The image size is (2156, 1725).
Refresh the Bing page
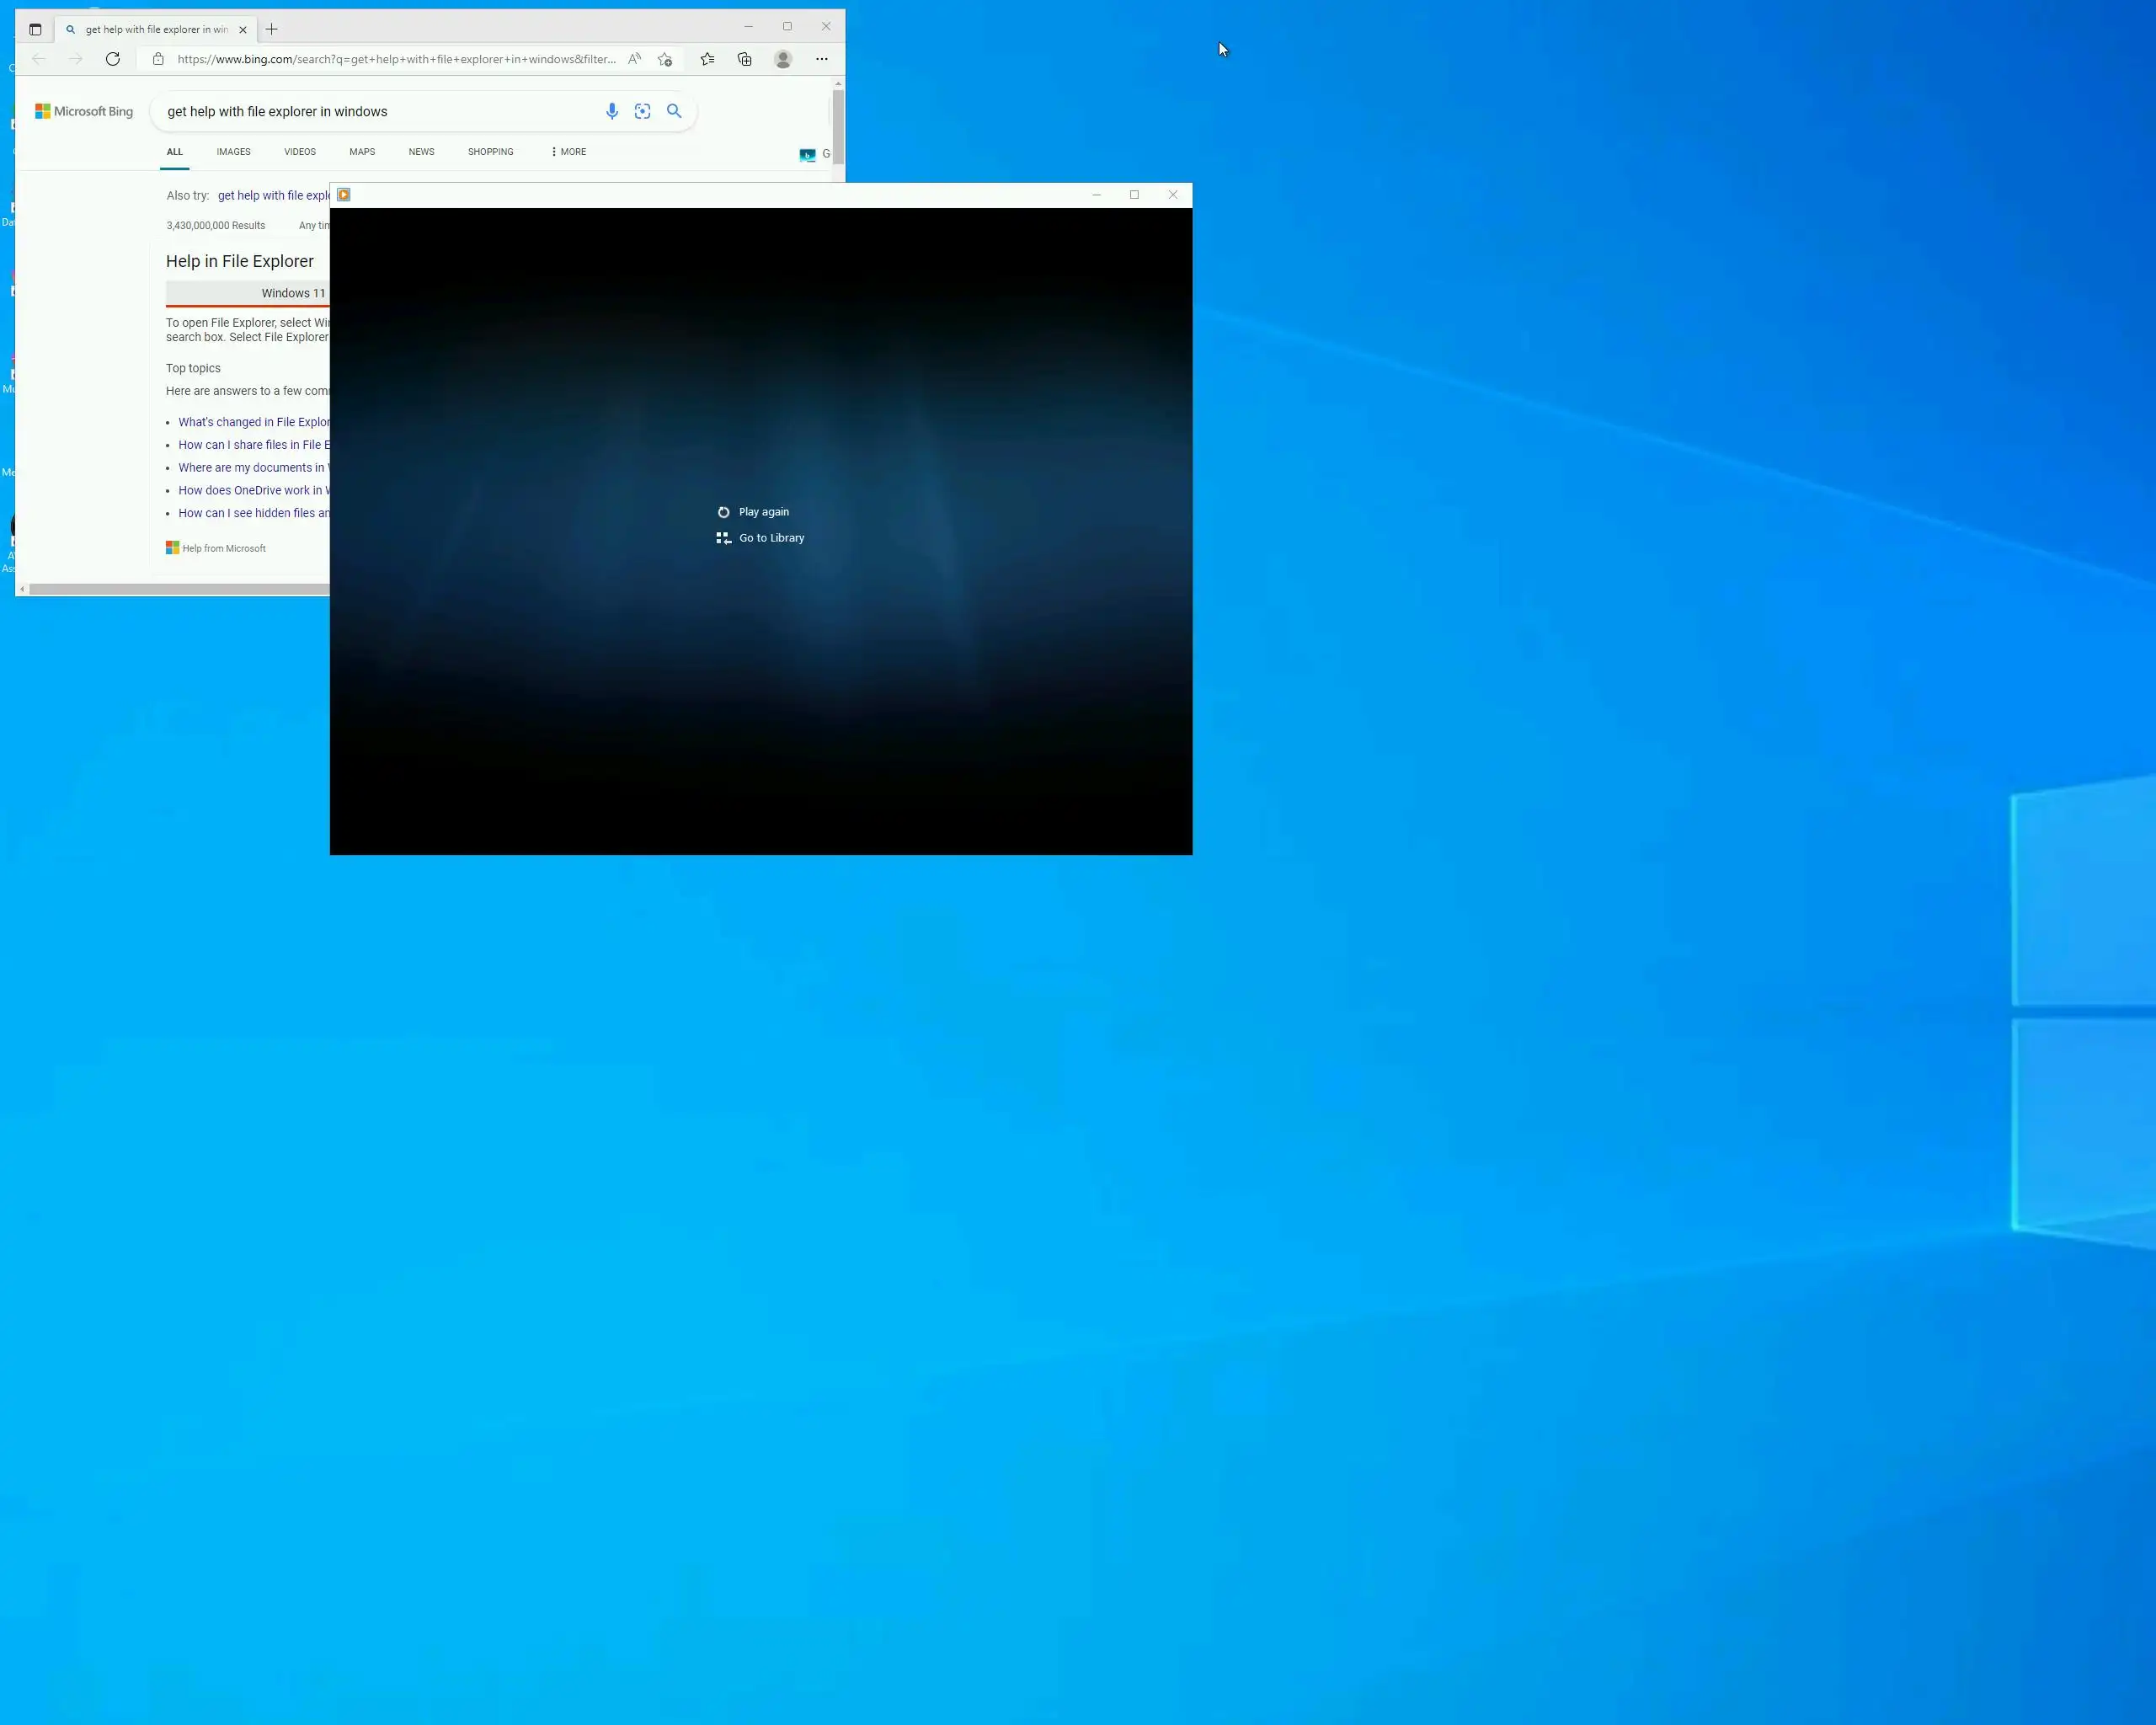[x=113, y=59]
